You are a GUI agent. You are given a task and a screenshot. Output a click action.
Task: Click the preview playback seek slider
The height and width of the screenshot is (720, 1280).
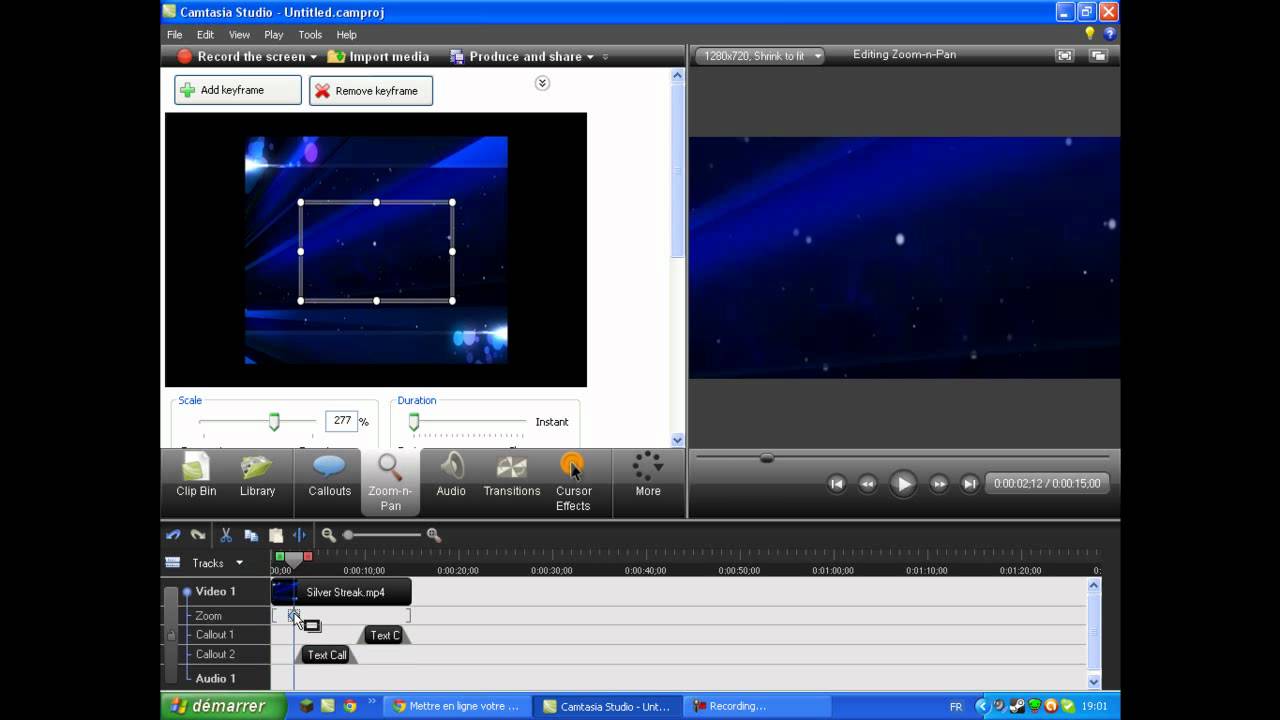click(767, 458)
